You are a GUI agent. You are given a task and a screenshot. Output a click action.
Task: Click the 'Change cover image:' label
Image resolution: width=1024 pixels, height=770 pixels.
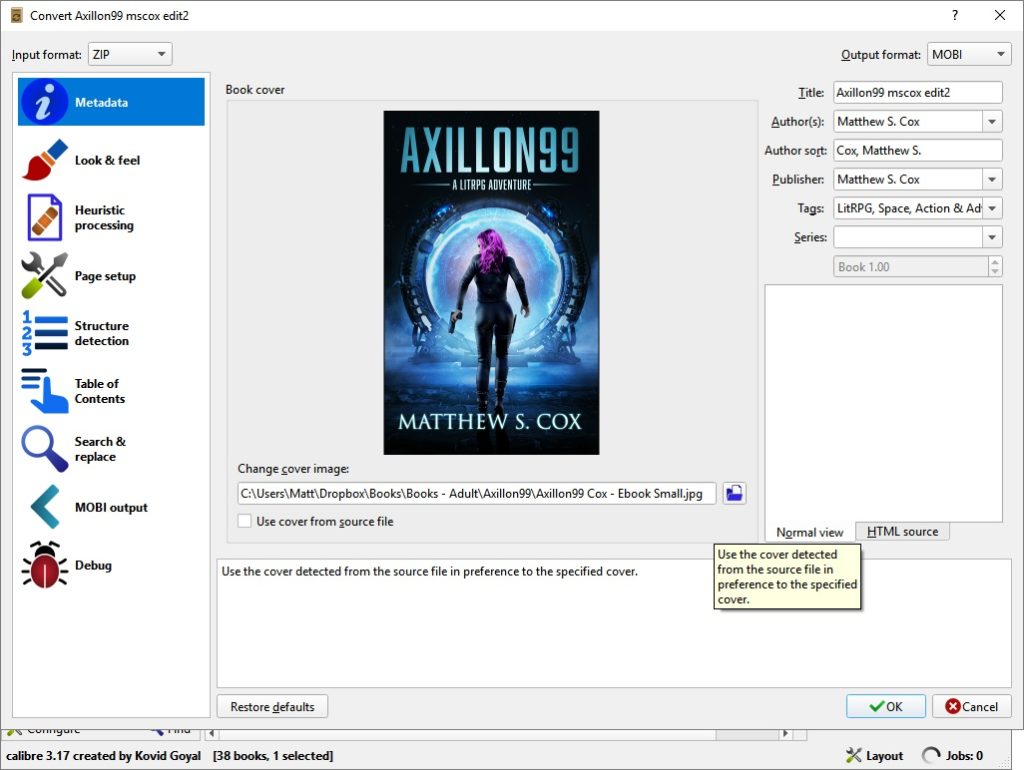point(293,468)
